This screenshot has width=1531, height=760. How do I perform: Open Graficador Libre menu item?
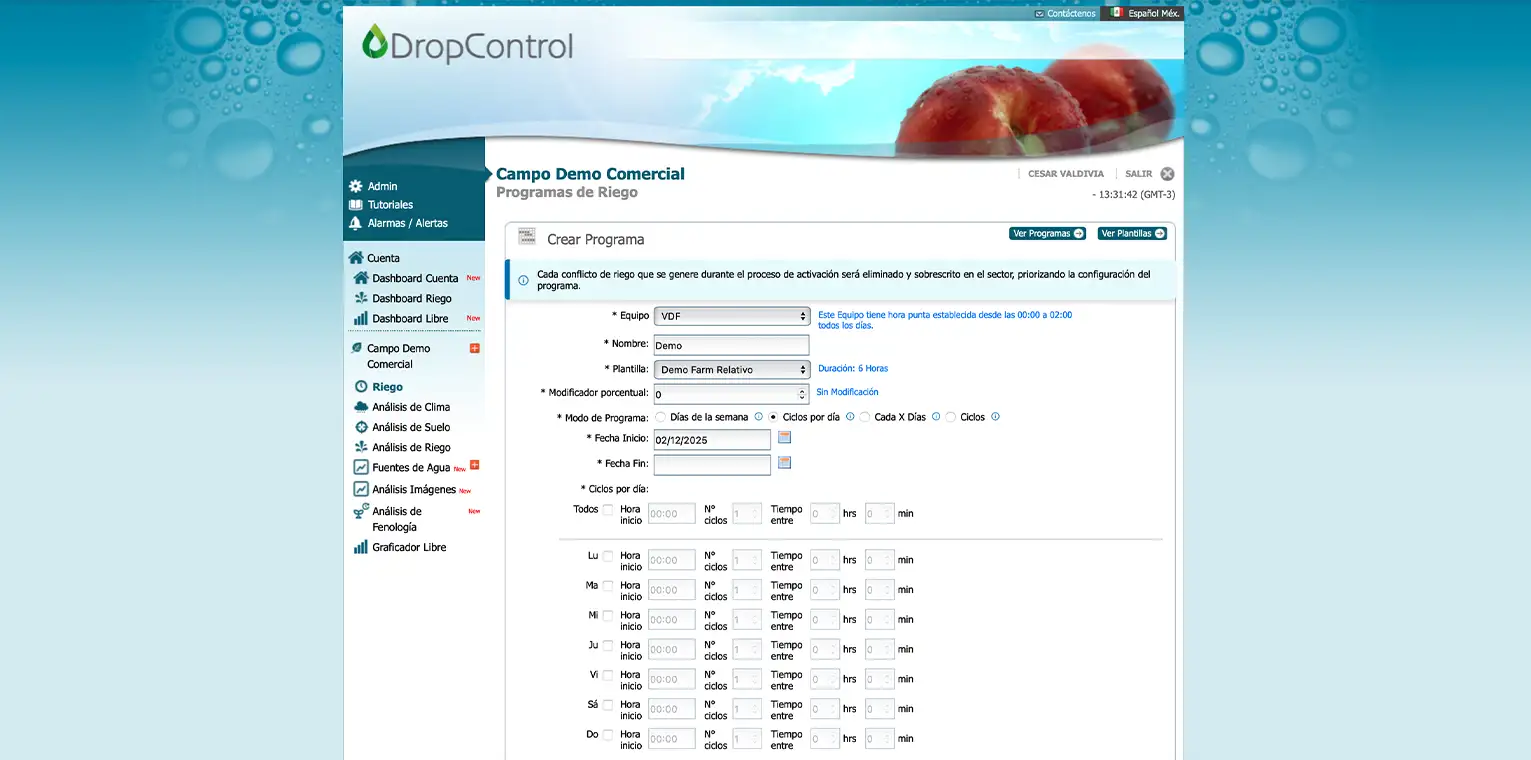pyautogui.click(x=409, y=548)
